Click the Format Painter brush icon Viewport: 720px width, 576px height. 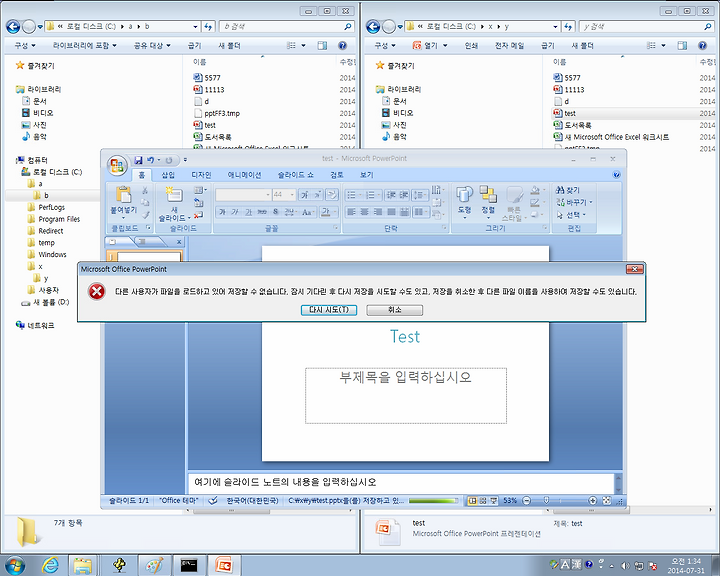(146, 215)
